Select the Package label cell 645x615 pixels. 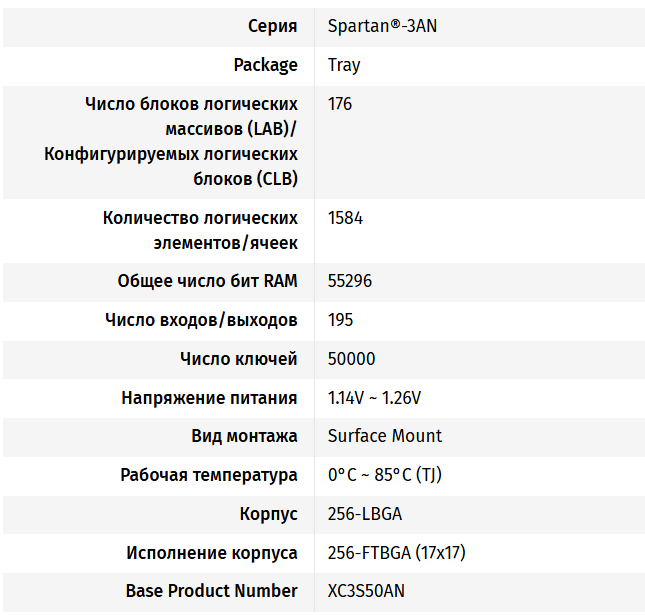coord(265,65)
